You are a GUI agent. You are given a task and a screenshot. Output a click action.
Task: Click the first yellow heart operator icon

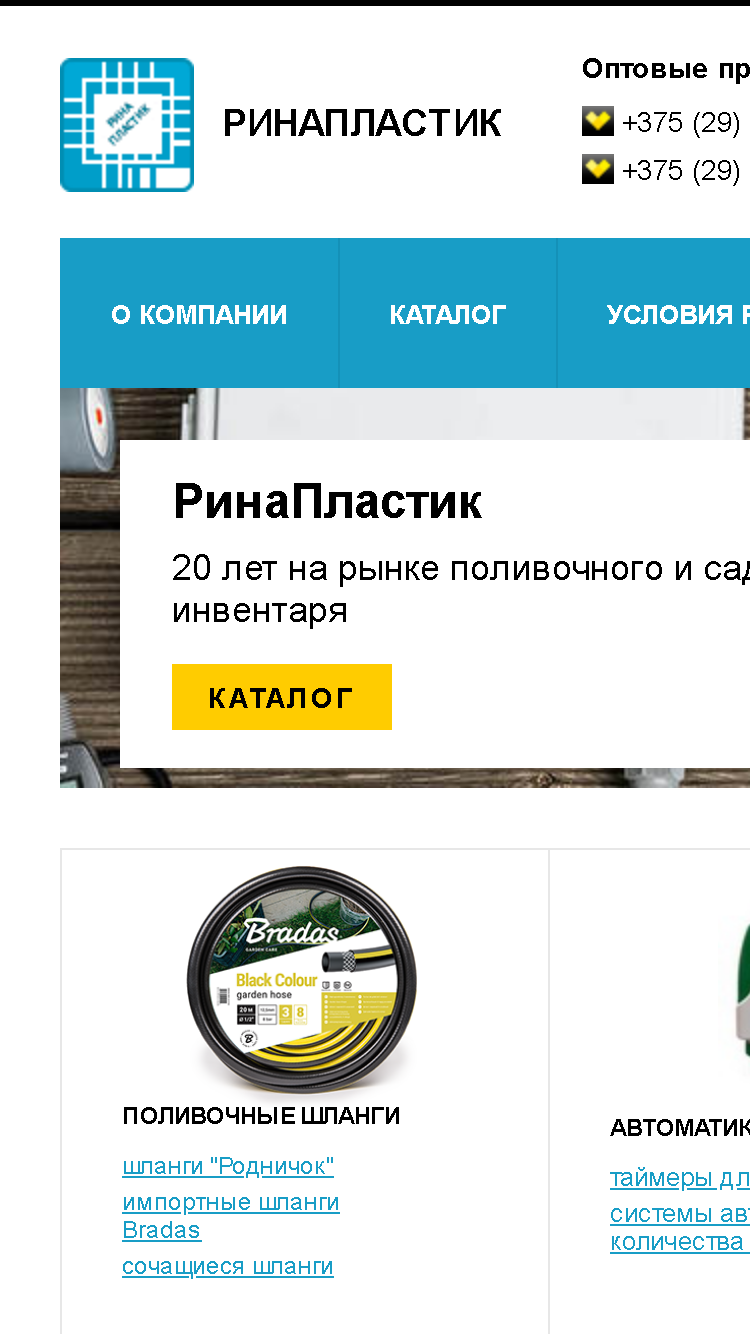(x=598, y=122)
